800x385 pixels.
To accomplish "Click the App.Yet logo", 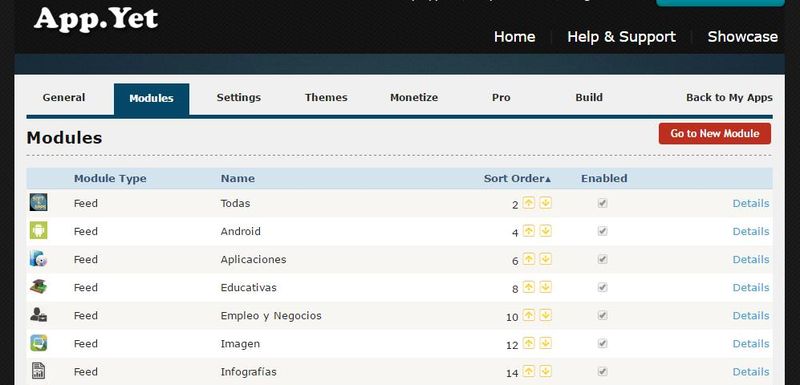I will (x=96, y=19).
